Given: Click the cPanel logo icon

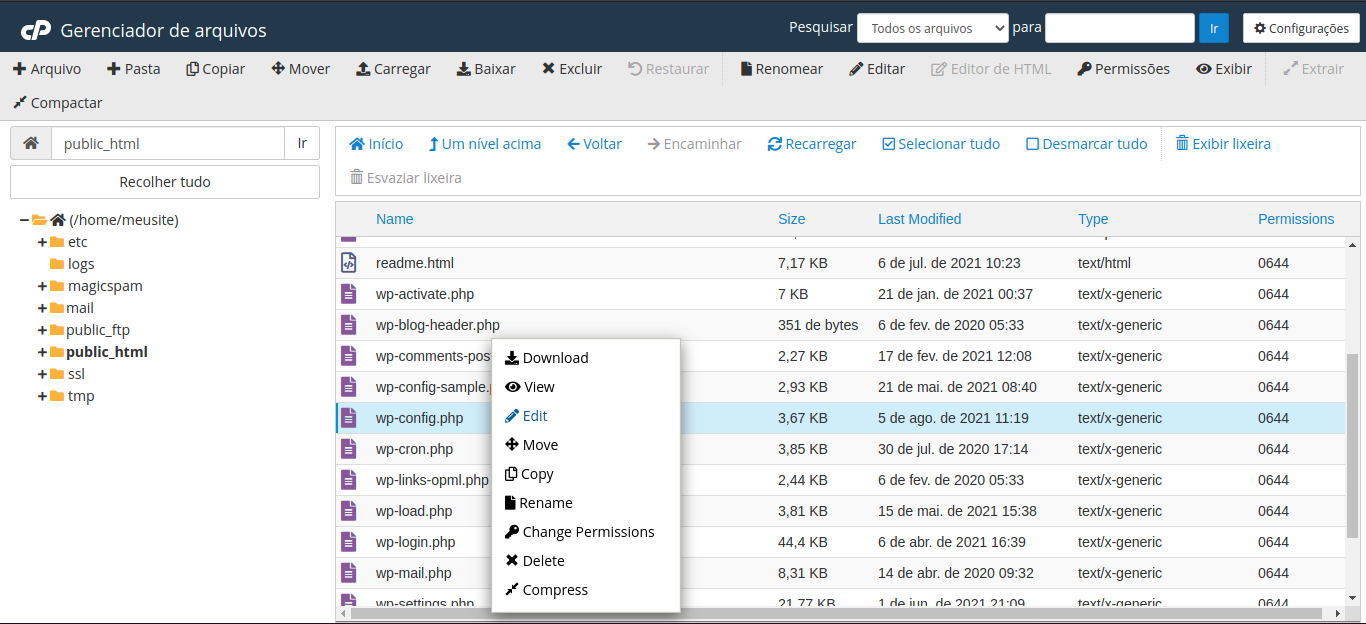Looking at the screenshot, I should tap(36, 30).
